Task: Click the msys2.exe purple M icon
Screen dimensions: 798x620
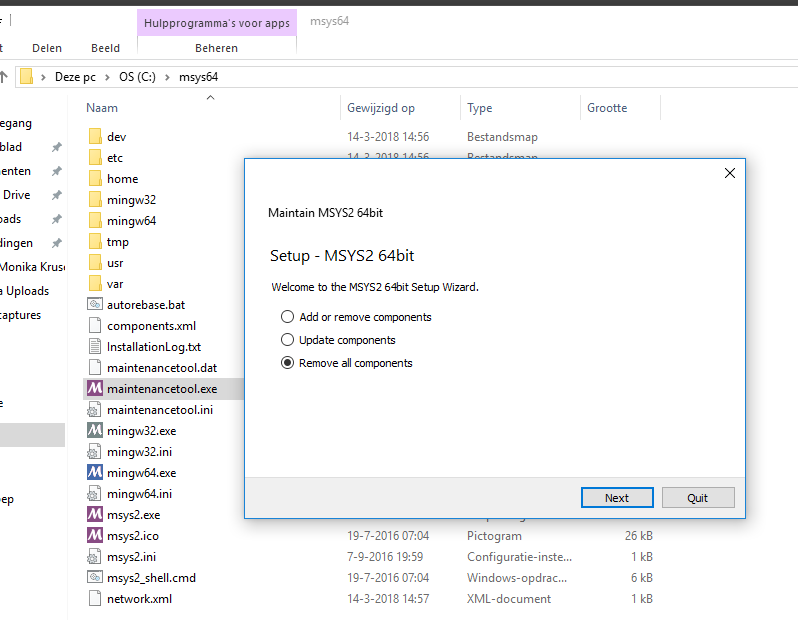Action: (x=95, y=514)
